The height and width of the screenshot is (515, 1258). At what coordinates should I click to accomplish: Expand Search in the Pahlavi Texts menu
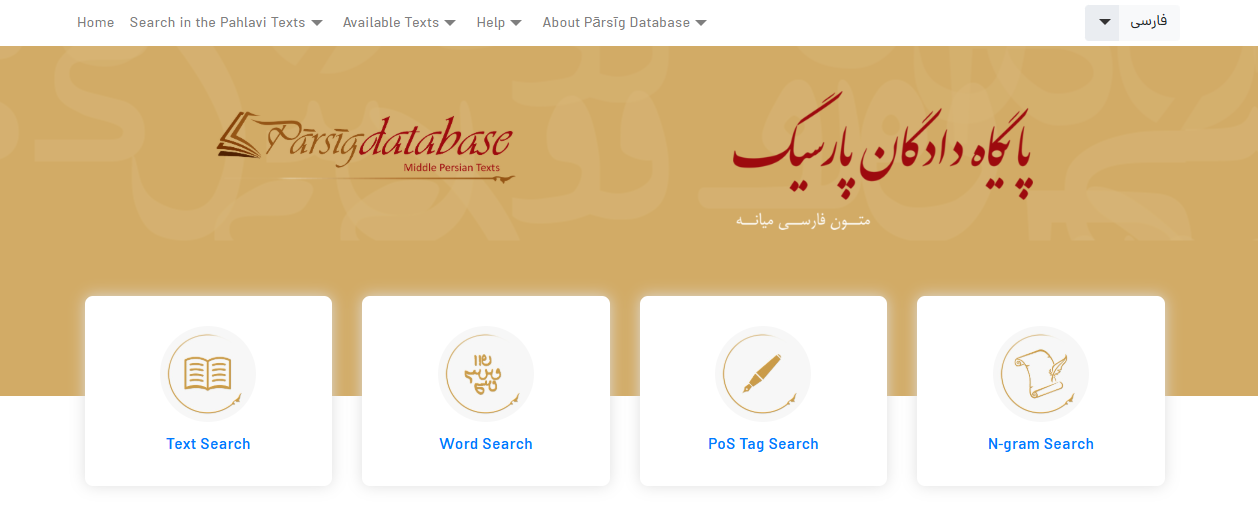[226, 22]
